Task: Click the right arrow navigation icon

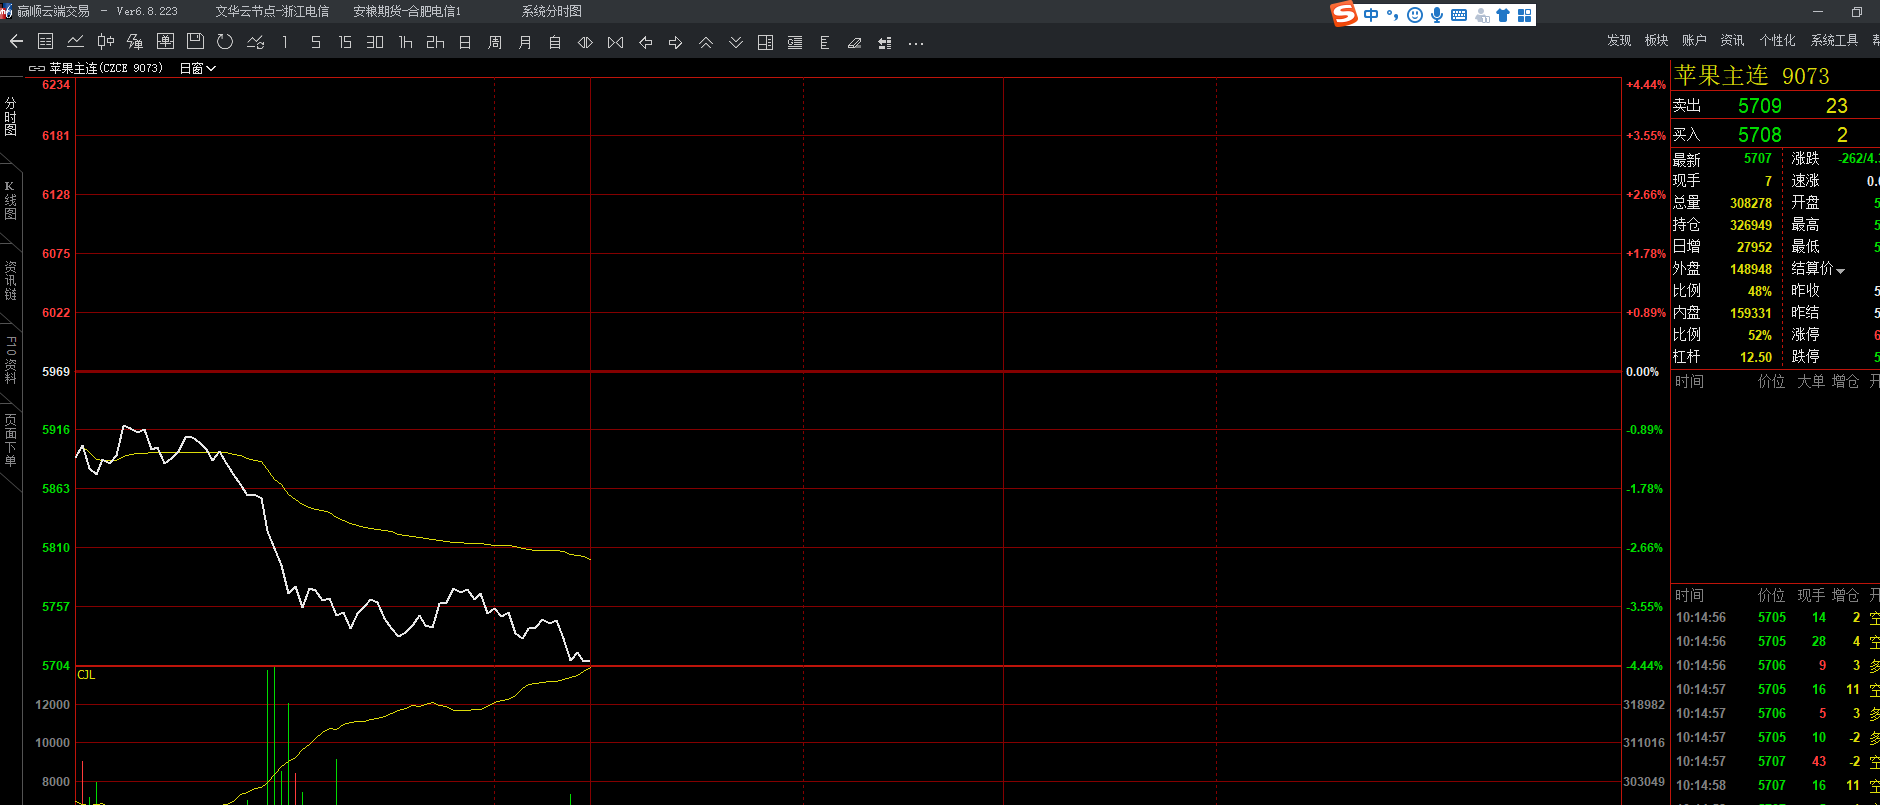Action: click(x=675, y=42)
